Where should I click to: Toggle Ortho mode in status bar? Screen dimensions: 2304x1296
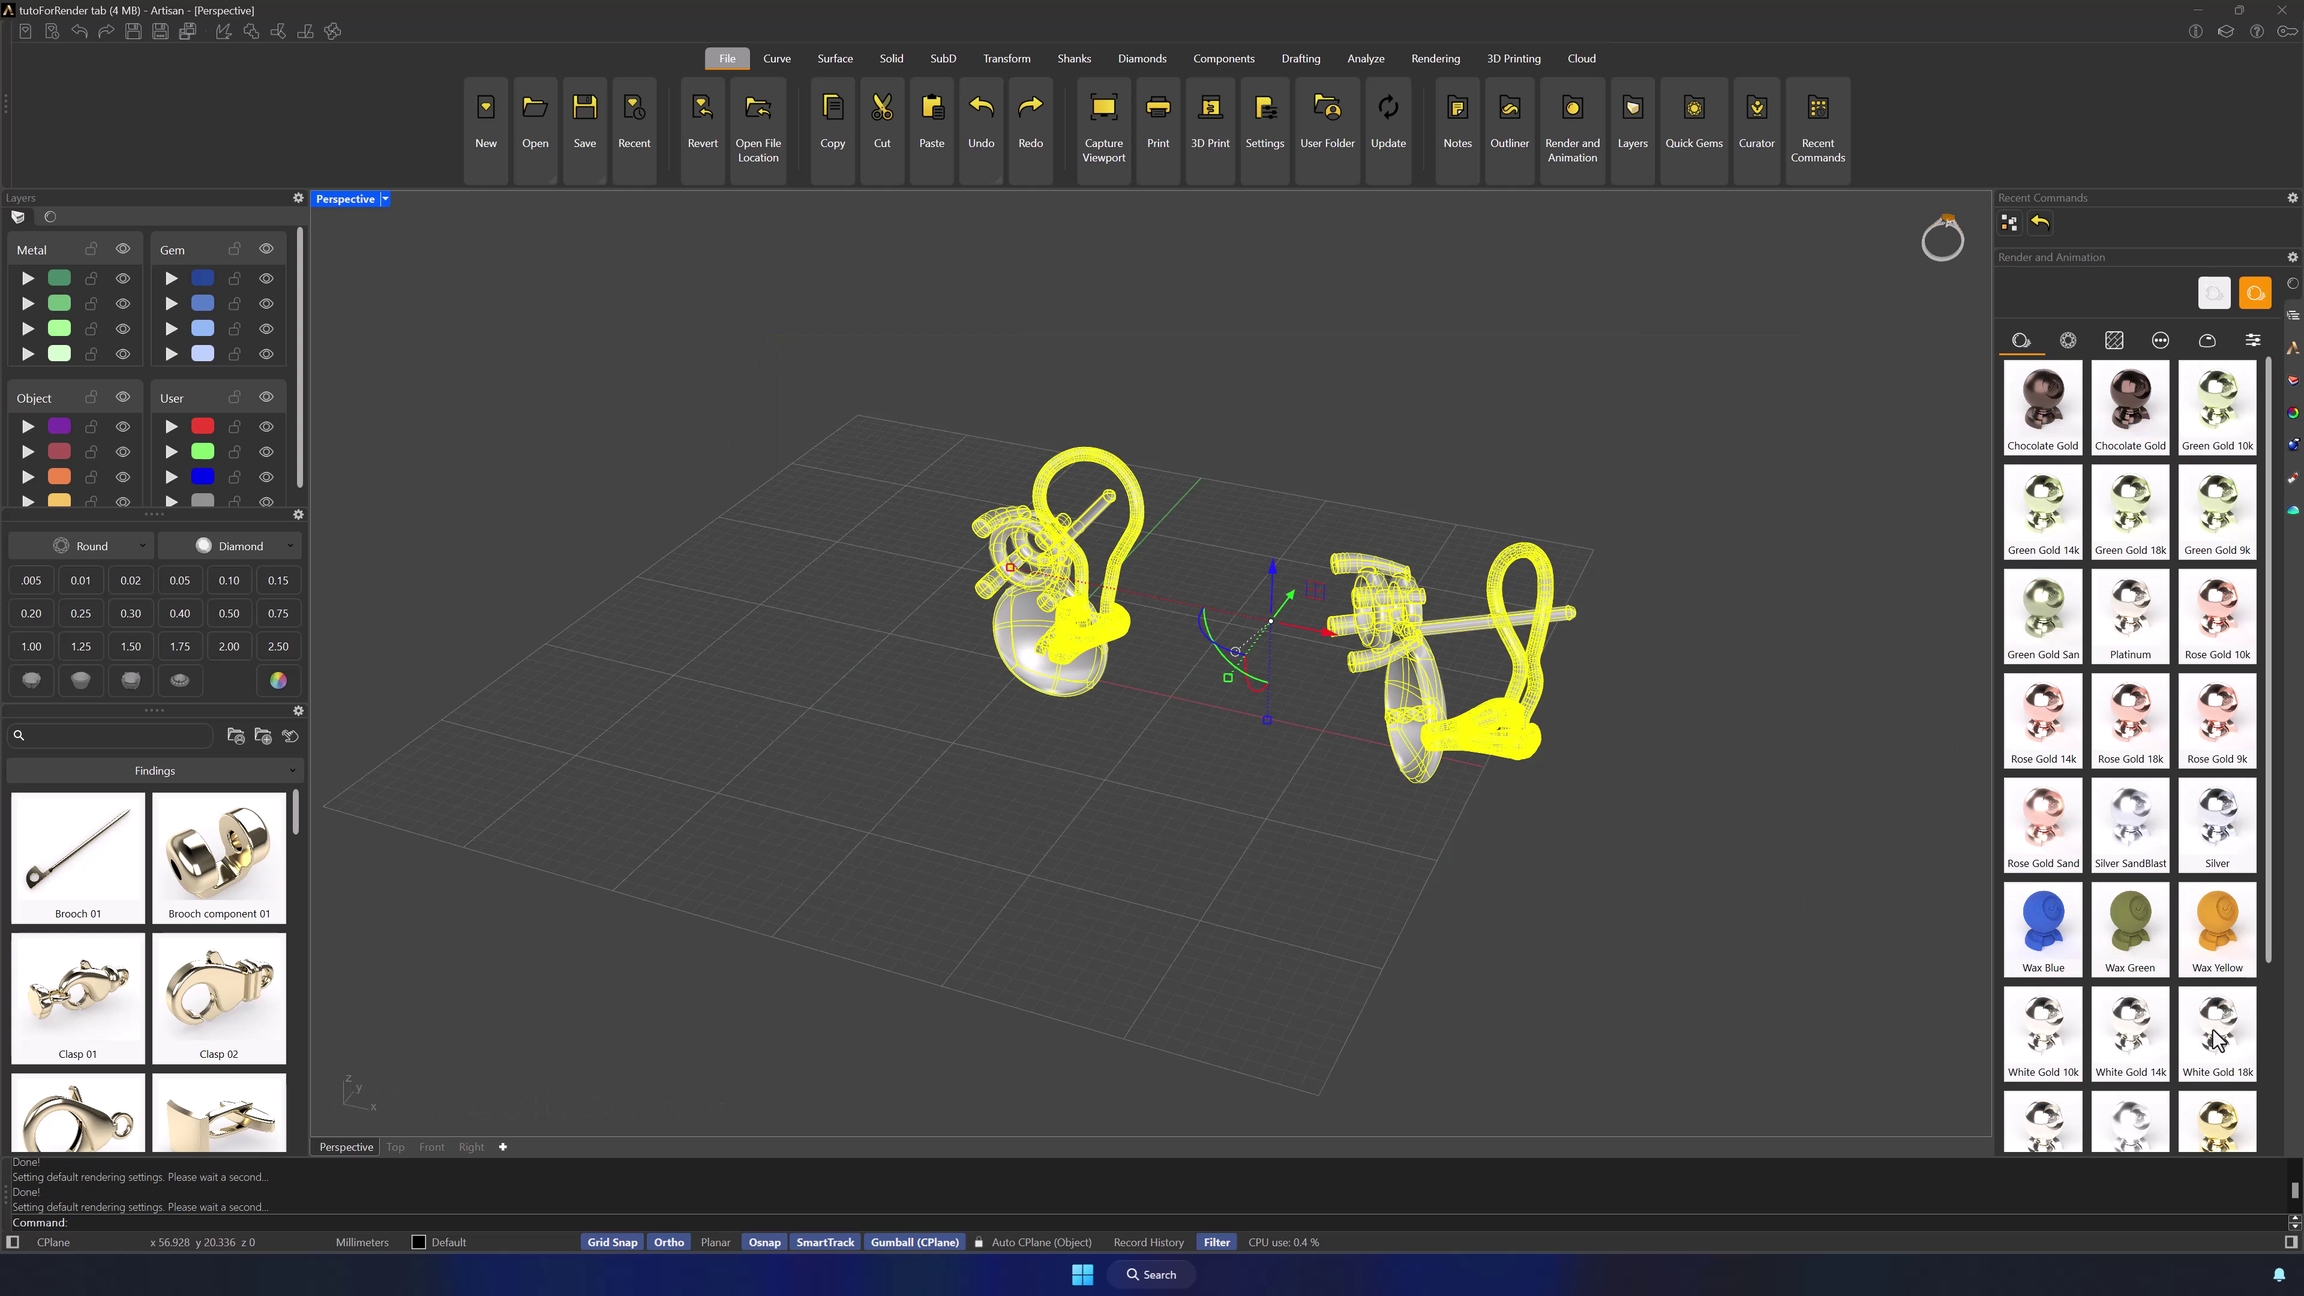click(668, 1242)
